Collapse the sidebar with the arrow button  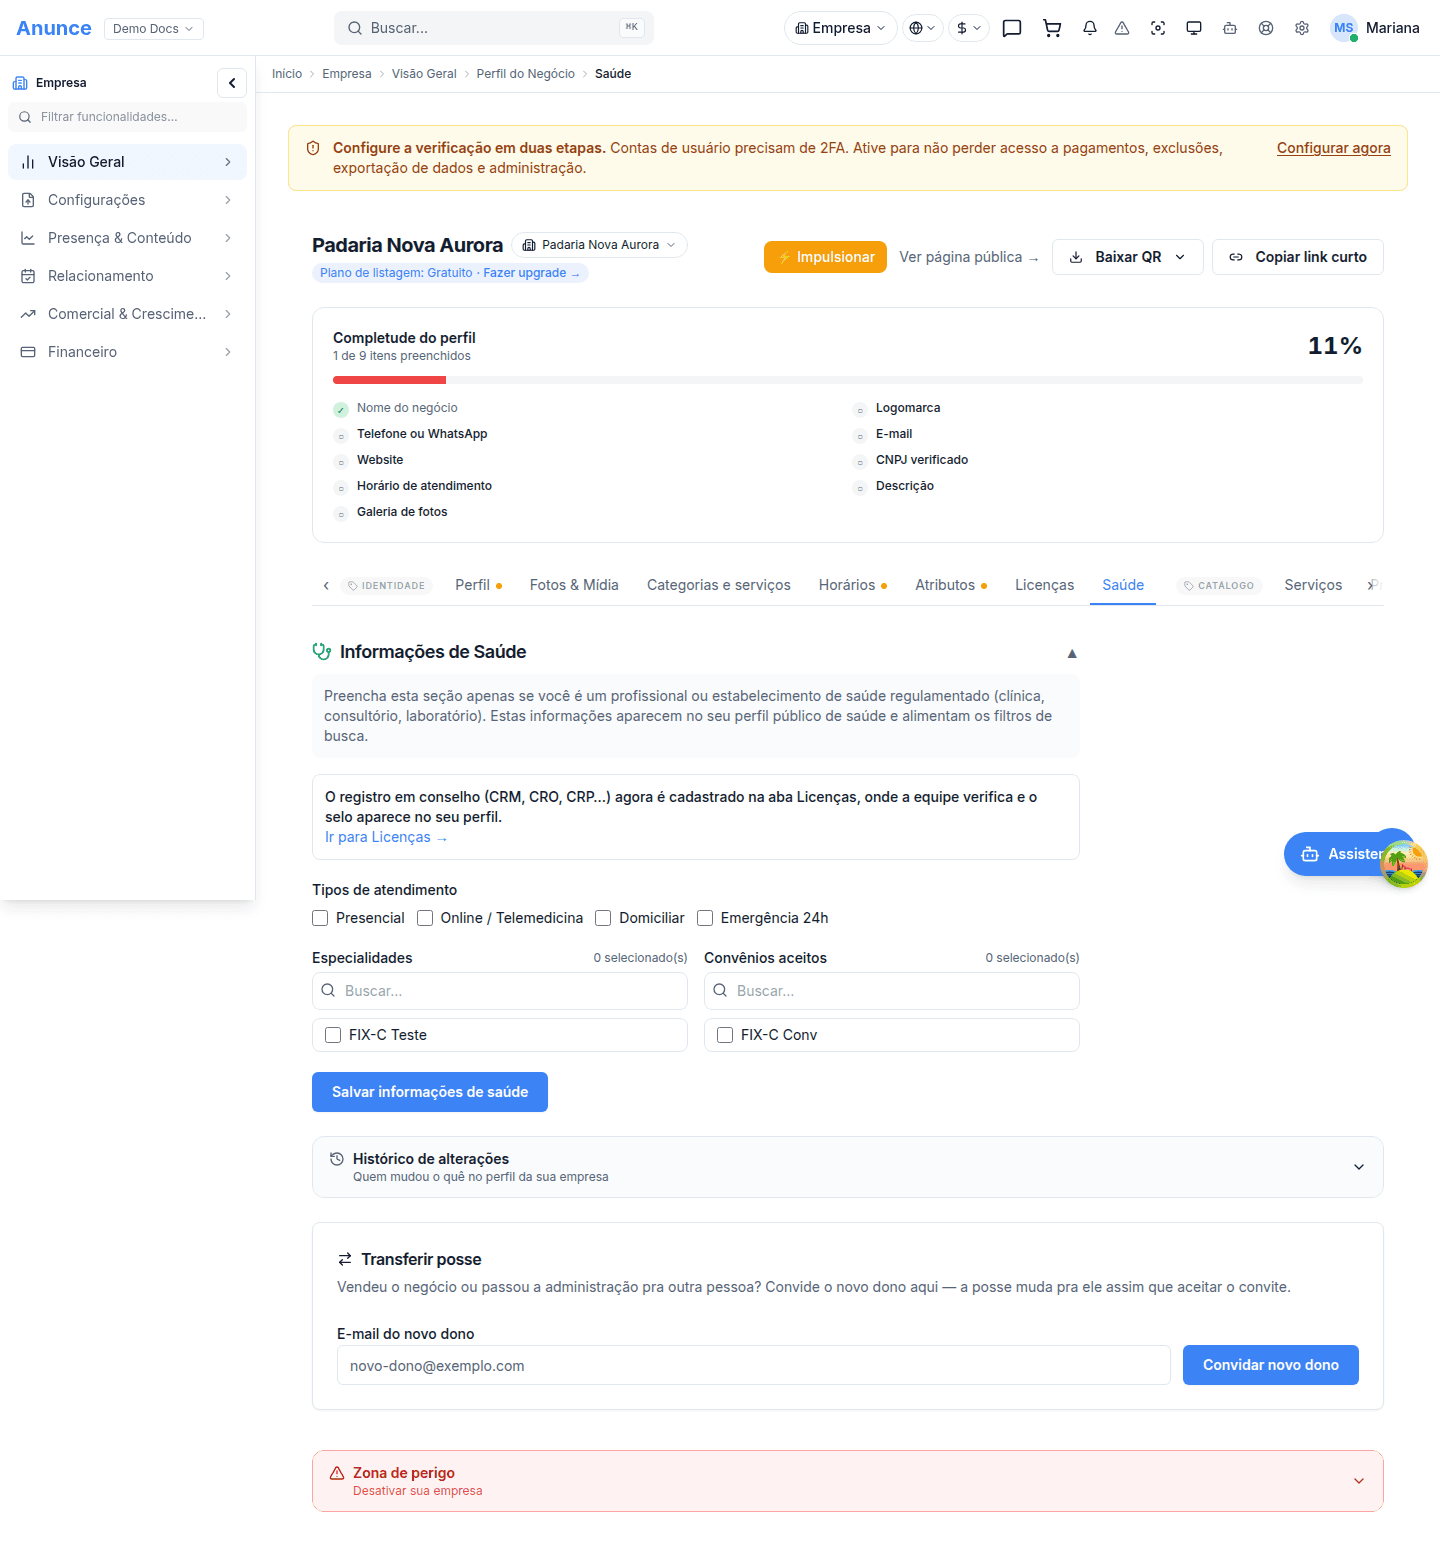click(232, 83)
